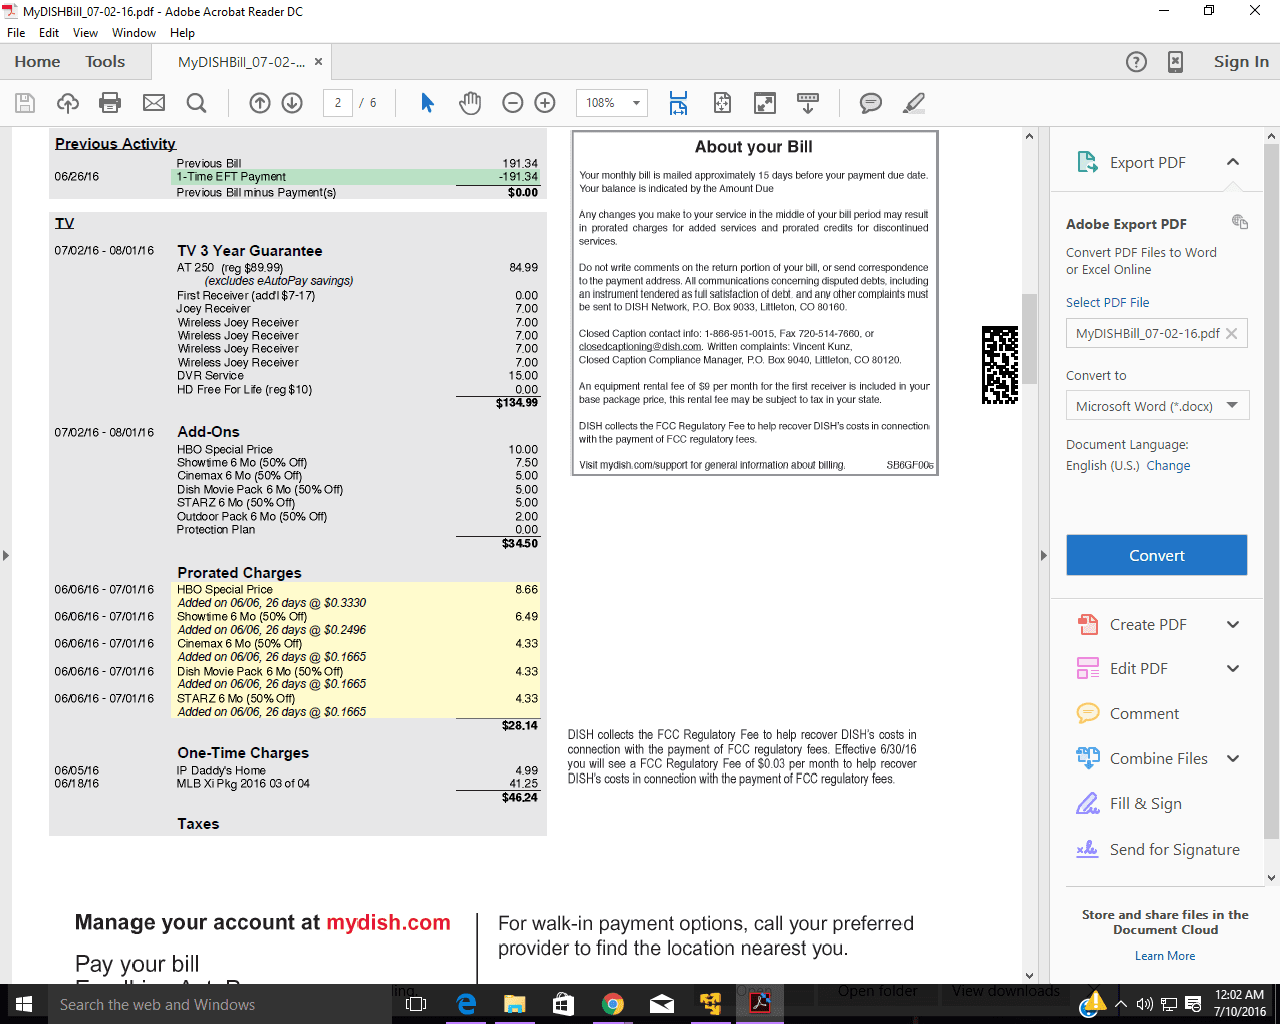Screen dimensions: 1280x1024
Task: Open the Comment tool in sidebar
Action: click(x=1144, y=713)
